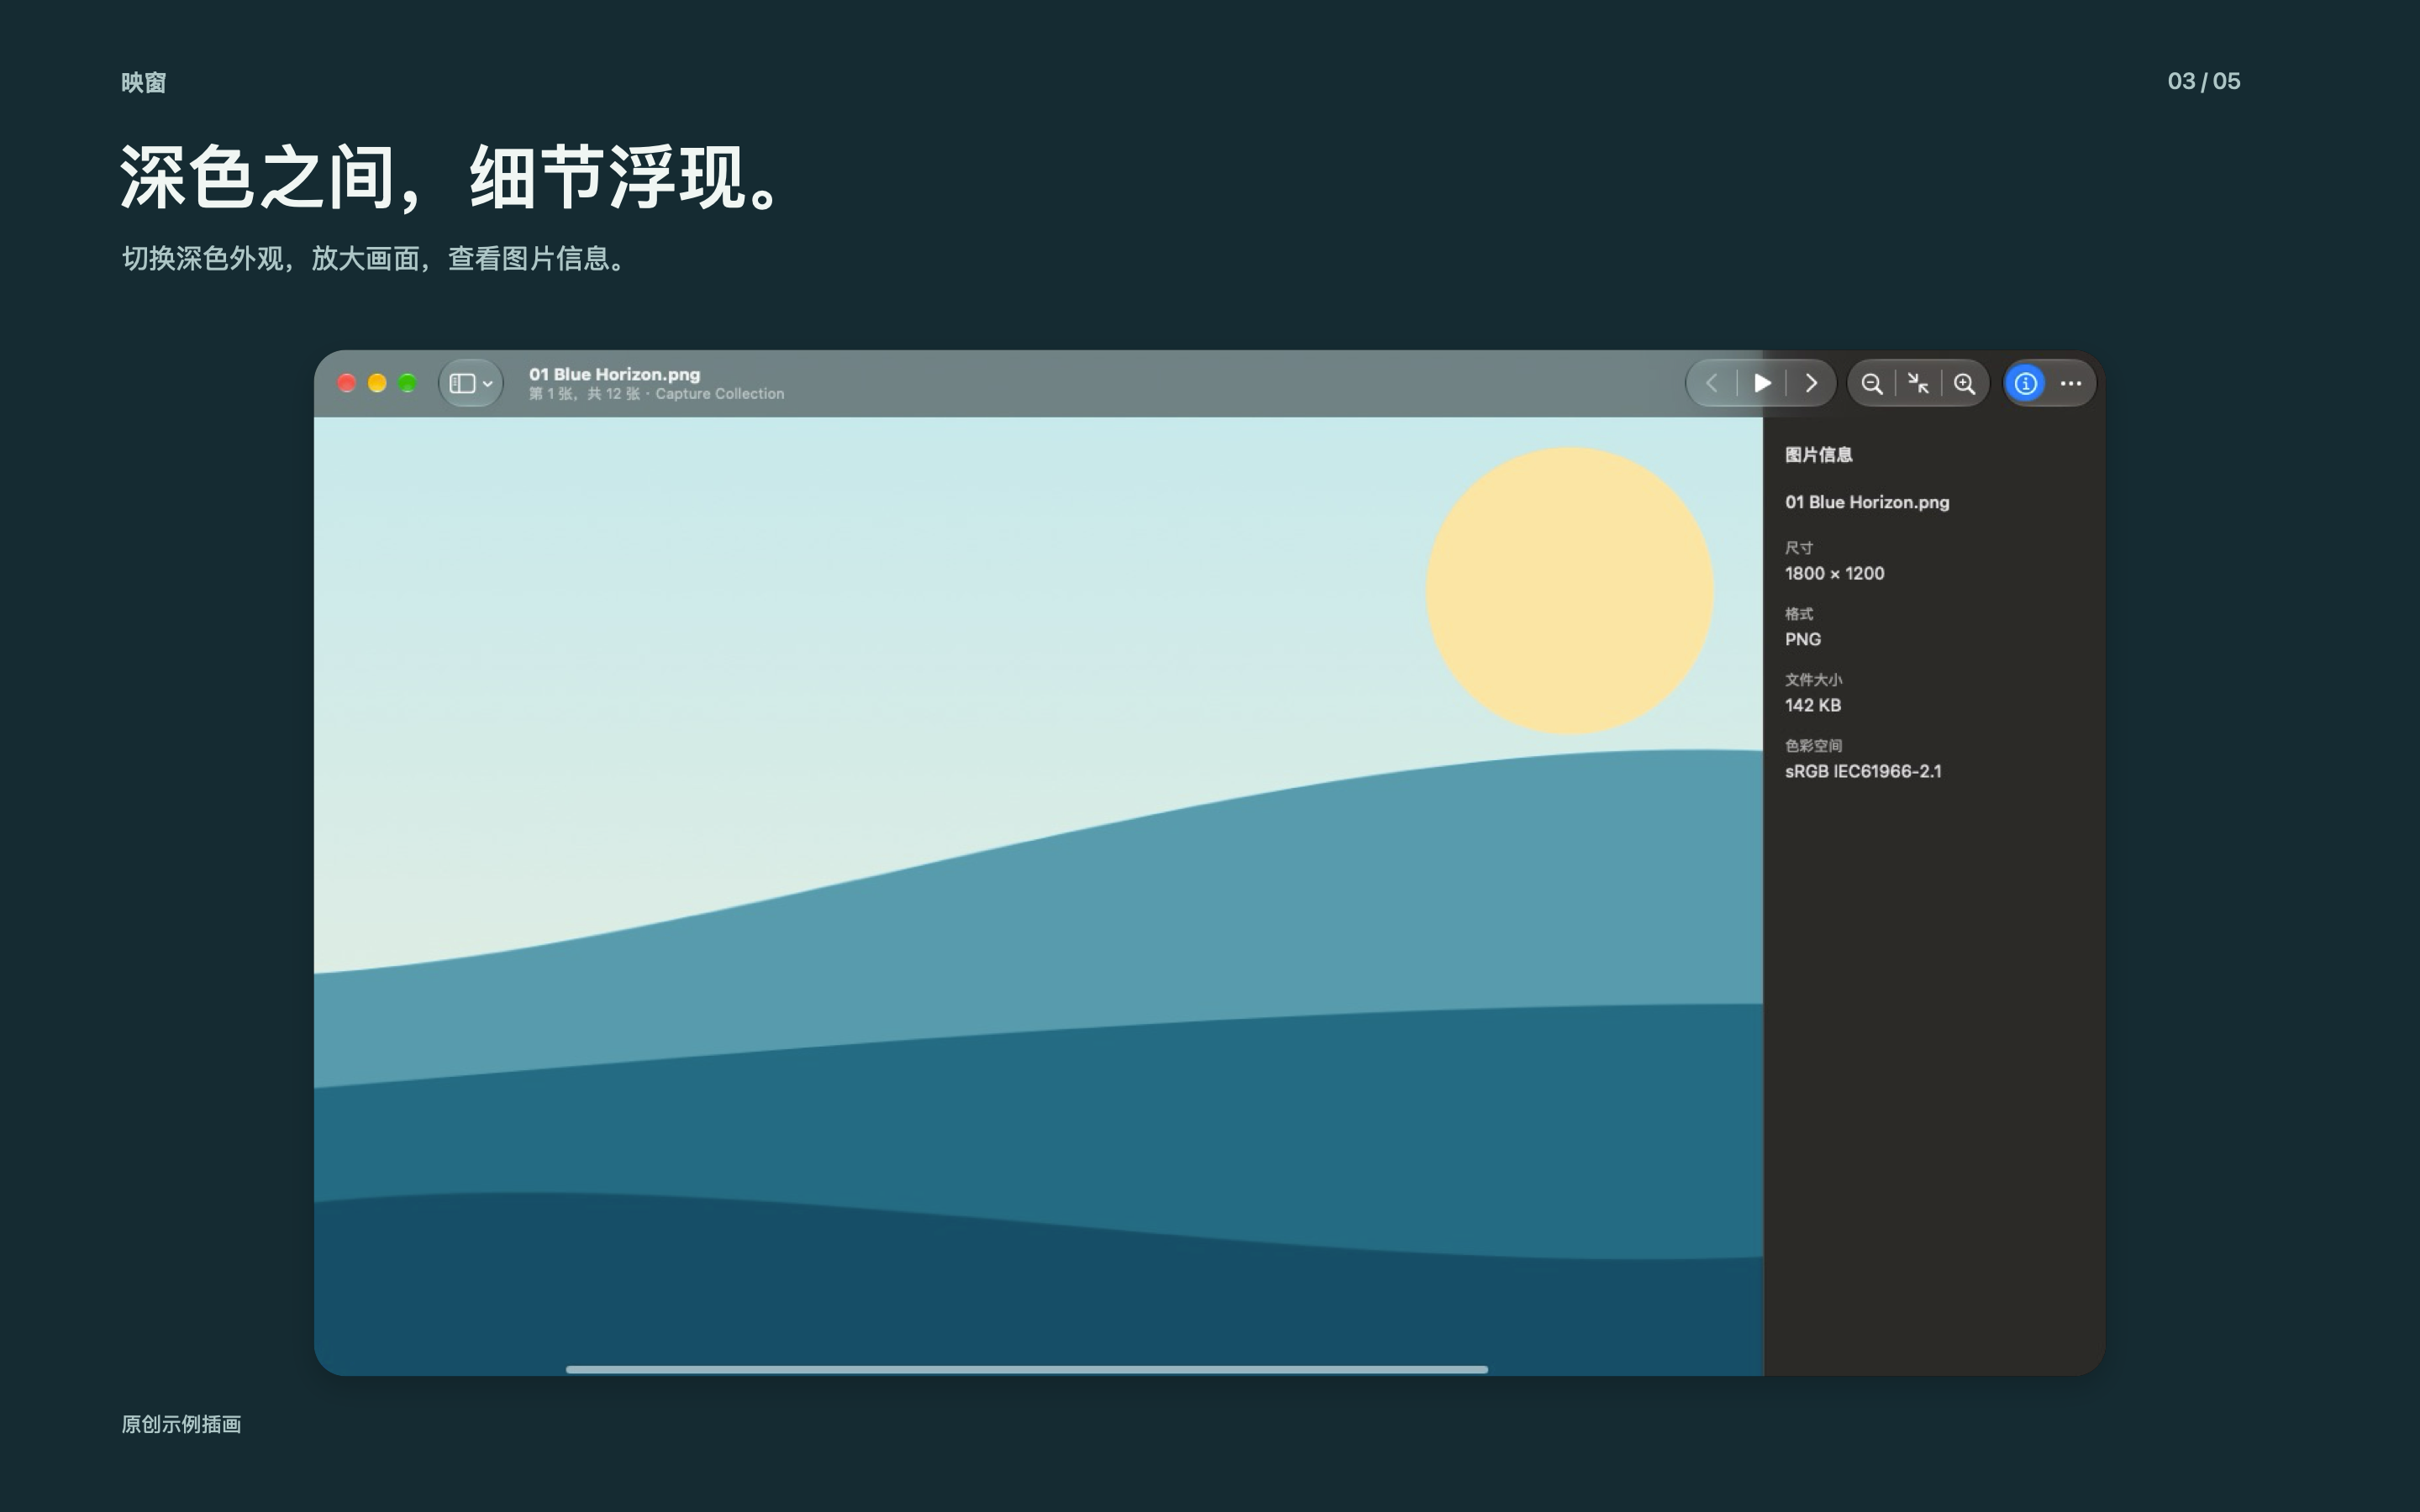Select the color space sRGB IEC61966-2.1
The image size is (2420, 1512).
1863,771
